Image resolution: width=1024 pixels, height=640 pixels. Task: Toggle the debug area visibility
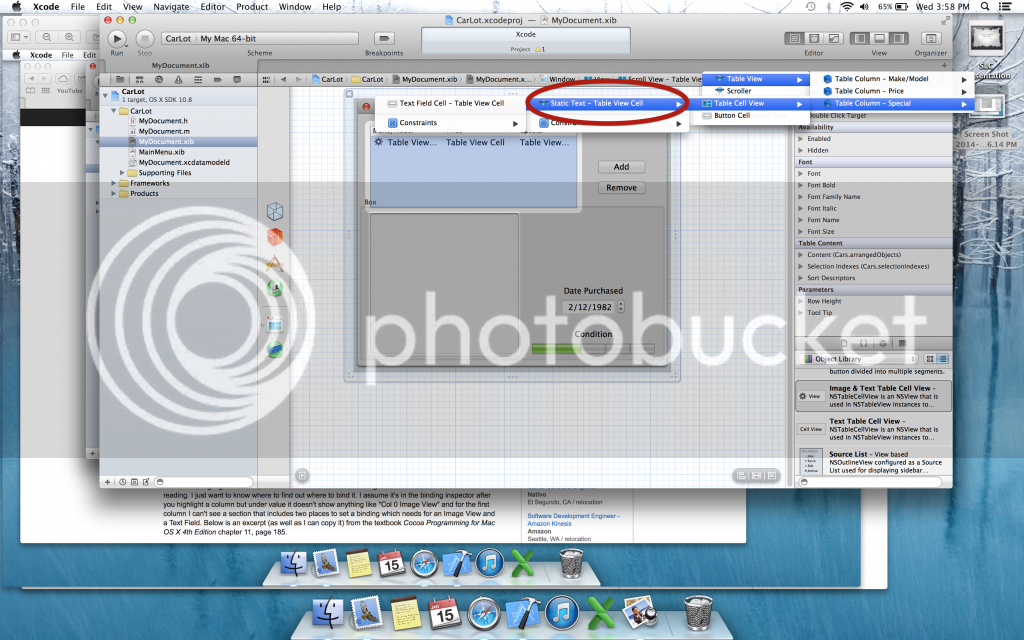point(880,39)
